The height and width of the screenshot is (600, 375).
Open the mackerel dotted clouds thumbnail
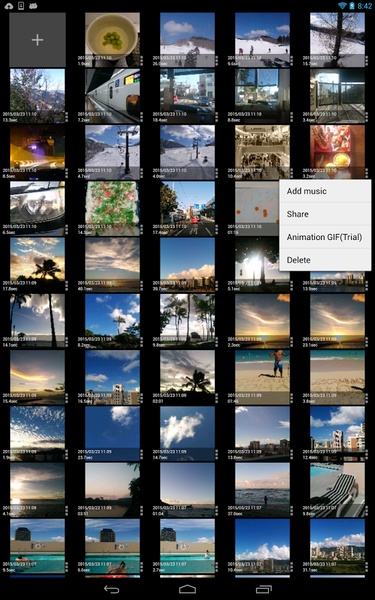(37, 434)
